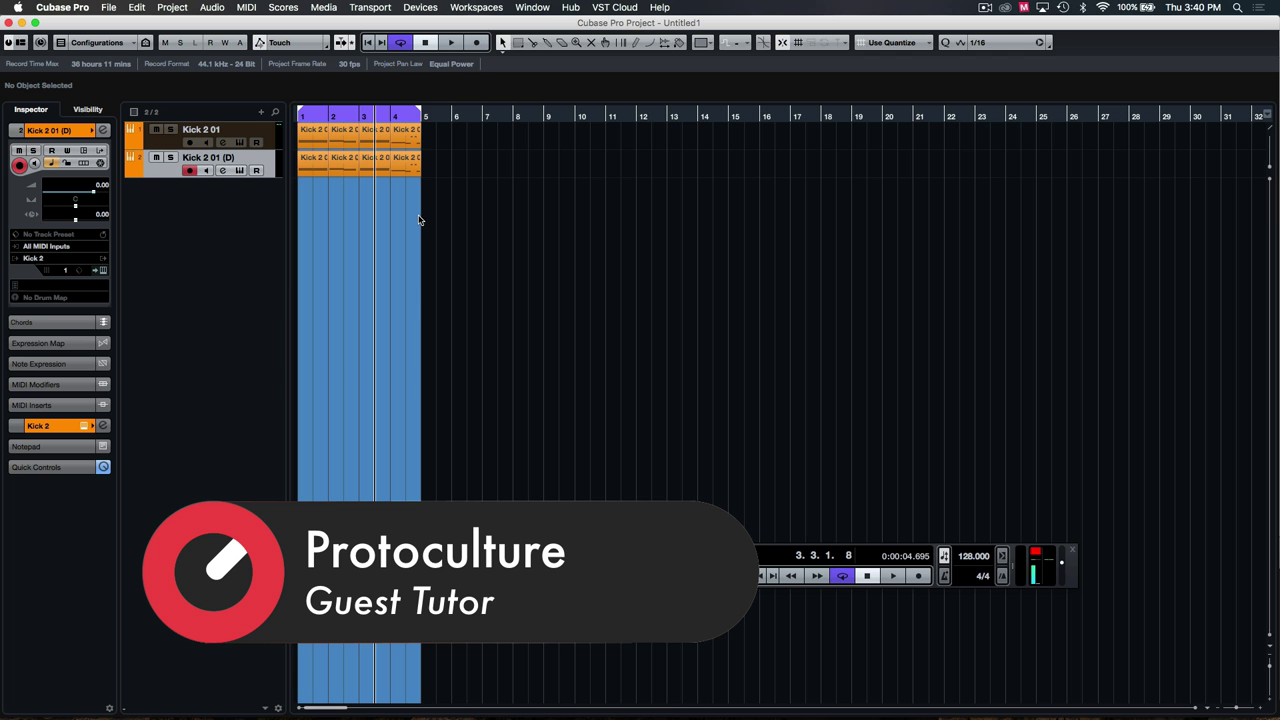Image resolution: width=1280 pixels, height=720 pixels.
Task: Open Spotlight search in macOS menu bar
Action: (x=1237, y=7)
